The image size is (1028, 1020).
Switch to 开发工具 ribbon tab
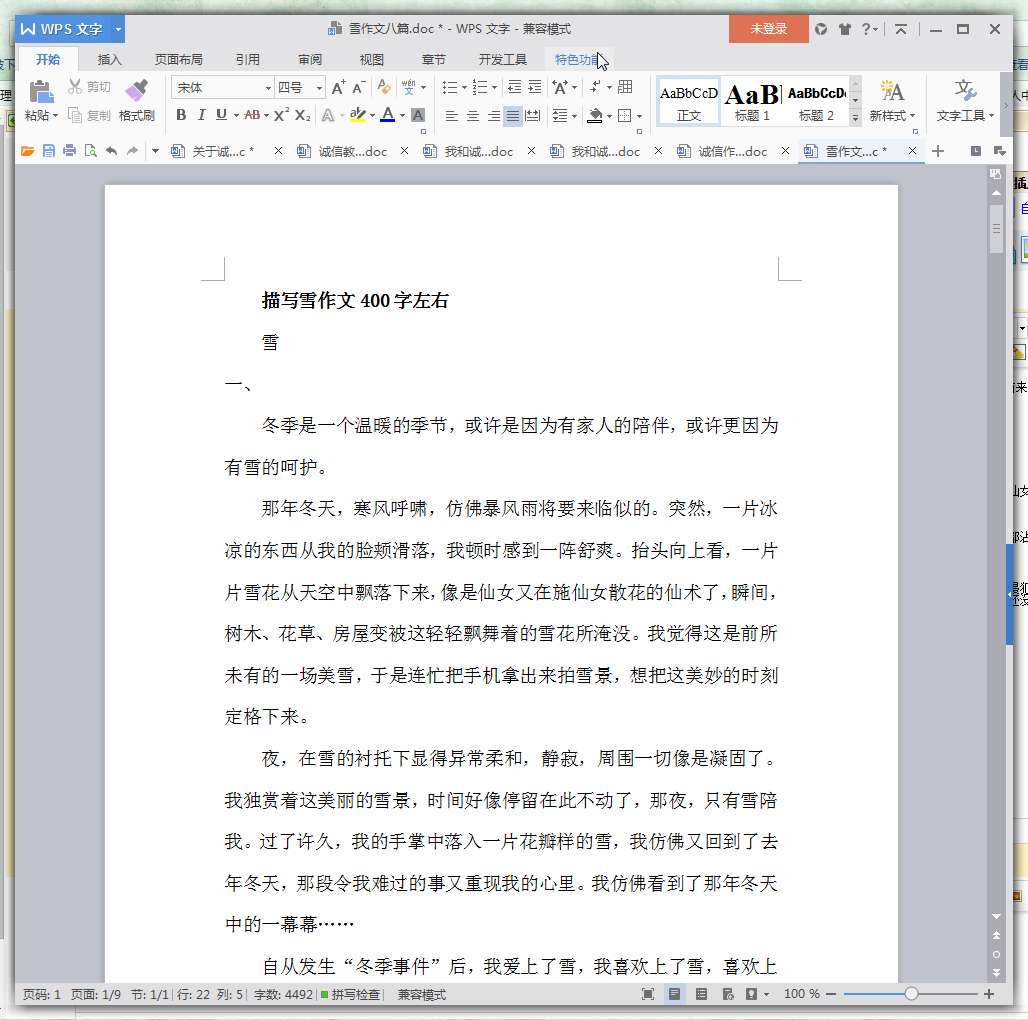[x=502, y=60]
